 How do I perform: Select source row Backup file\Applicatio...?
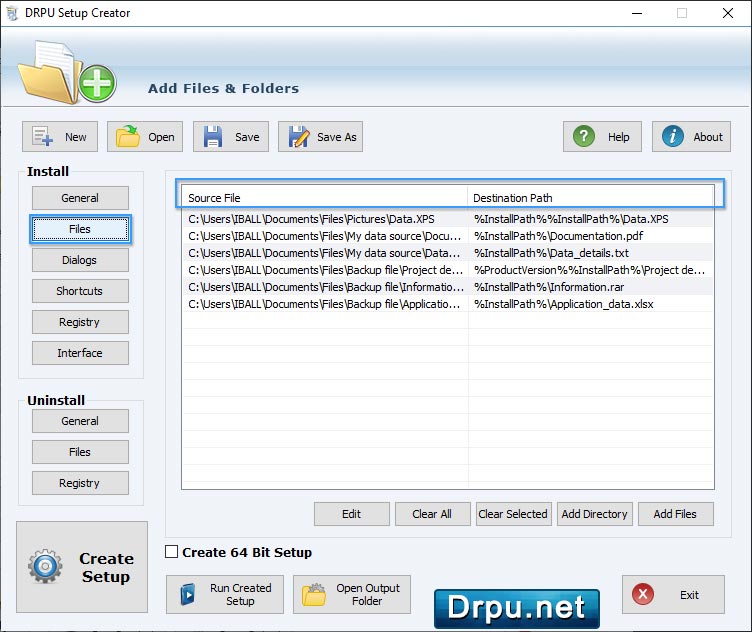(324, 304)
